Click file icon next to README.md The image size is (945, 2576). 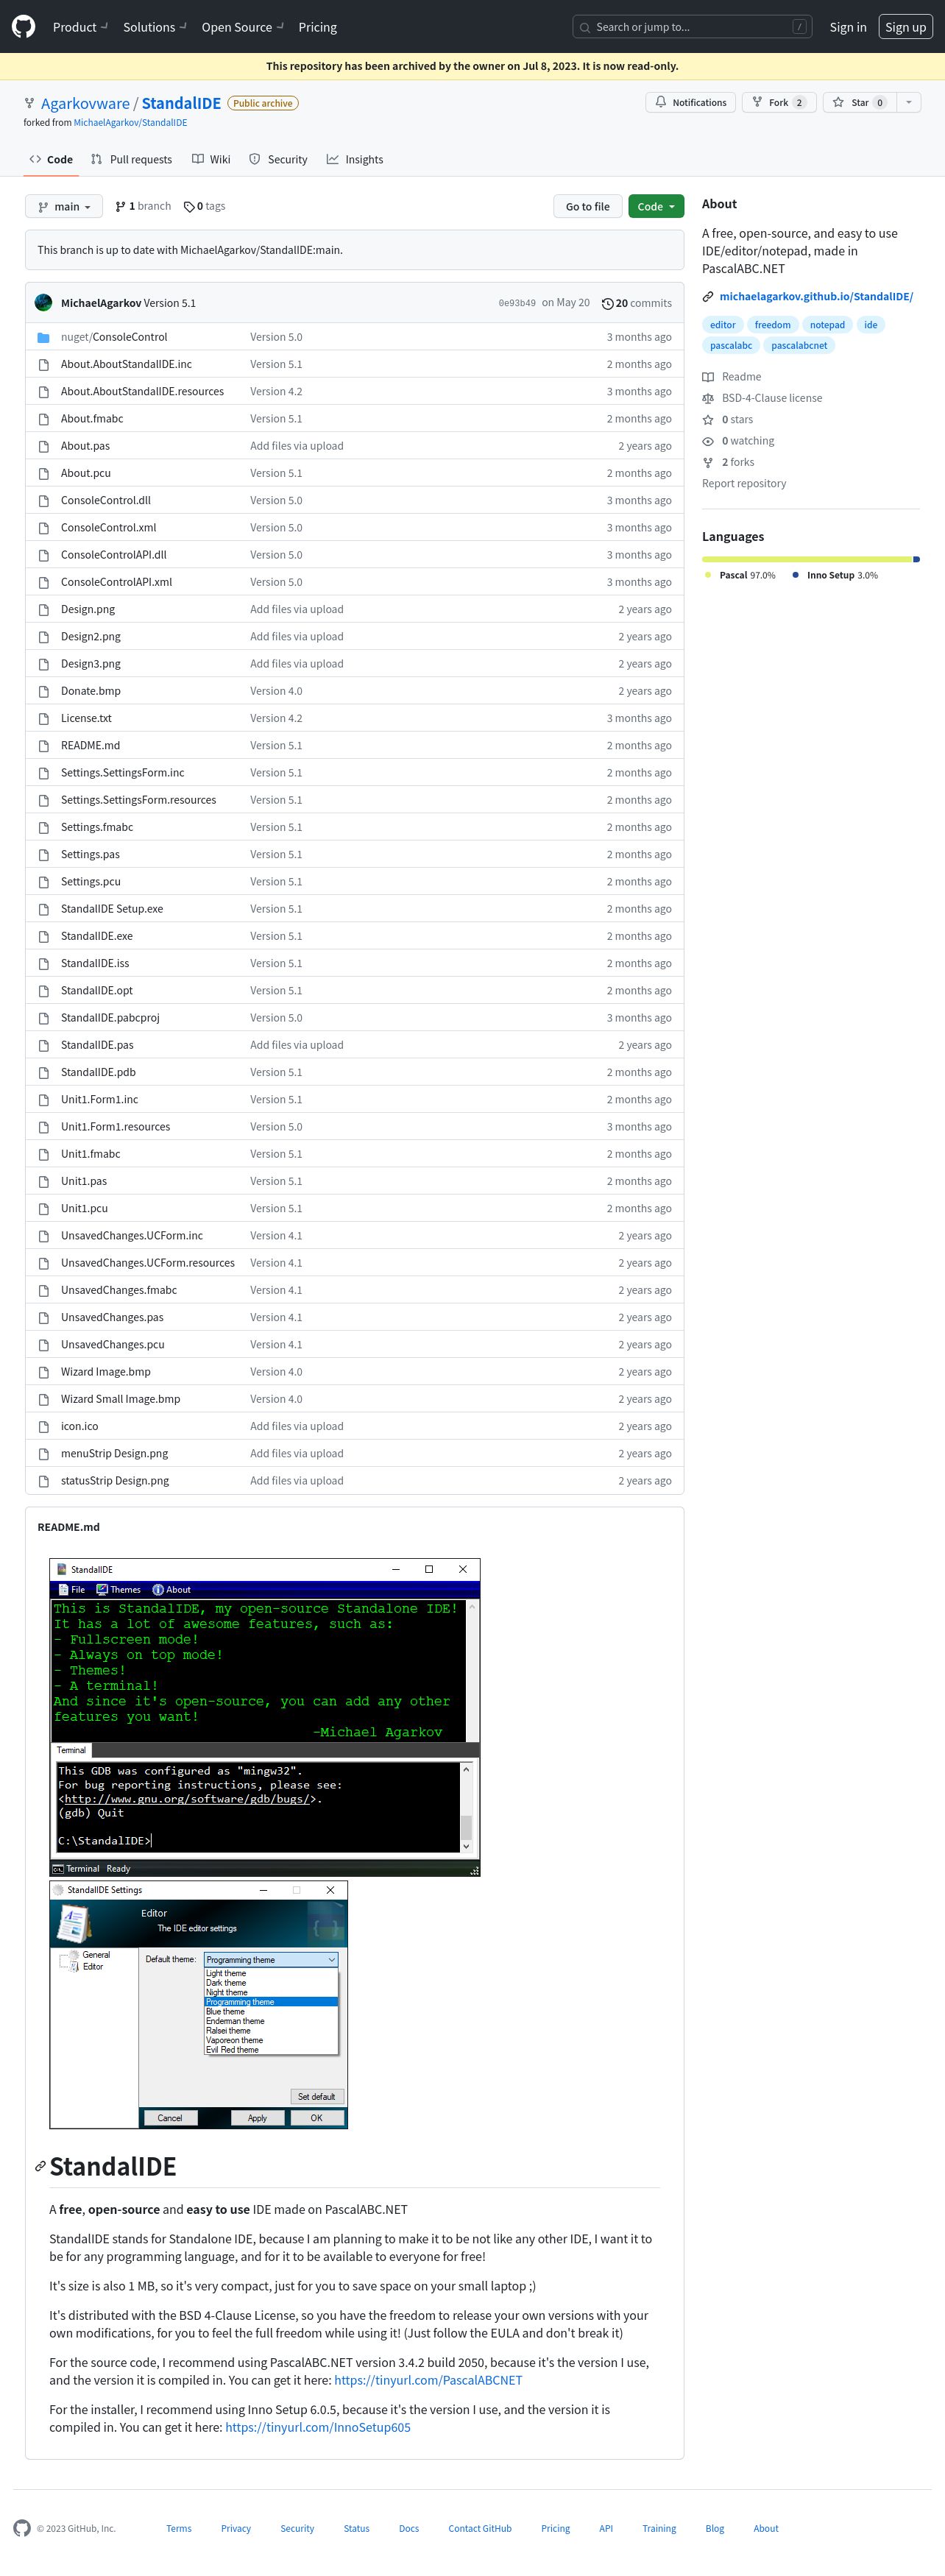click(x=43, y=745)
